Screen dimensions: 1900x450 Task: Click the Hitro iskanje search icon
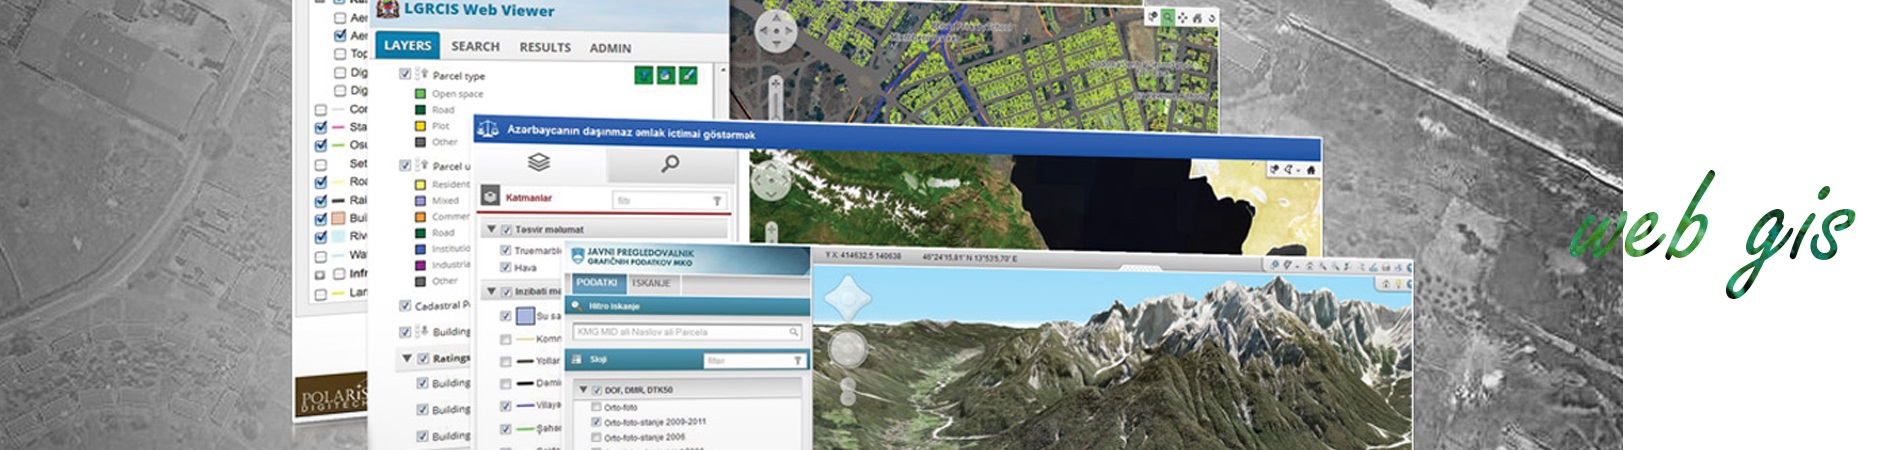[x=577, y=306]
